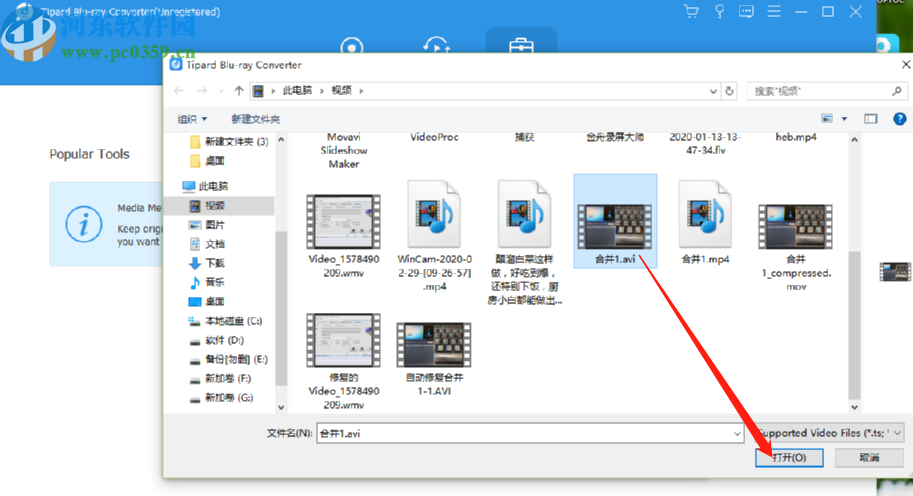913x496 pixels.
Task: Select 本地磁盘 (C:) drive
Action: click(x=225, y=321)
